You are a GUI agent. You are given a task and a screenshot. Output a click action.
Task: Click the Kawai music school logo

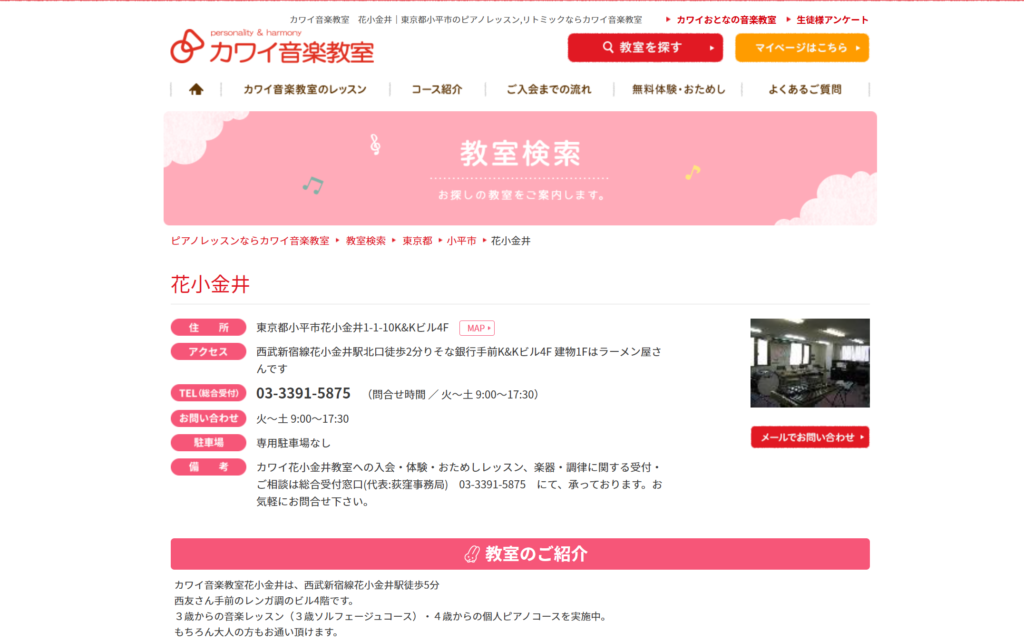(272, 46)
